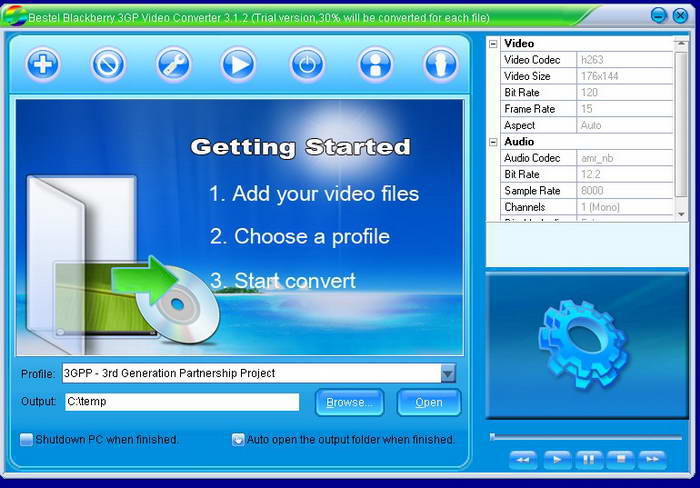Start conversion with the play-arrow toolbar icon
Viewport: 700px width, 488px height.
(238, 64)
